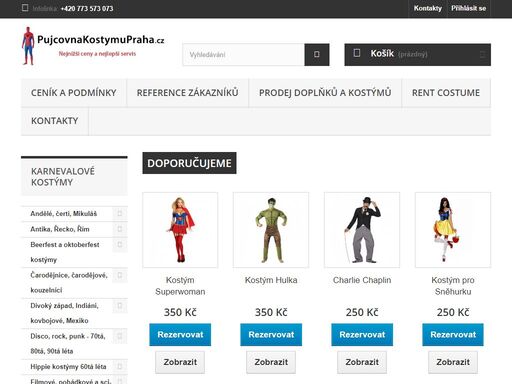The height and width of the screenshot is (384, 512).
Task: Go to Prodej doplňků a kostýmů
Action: pyautogui.click(x=325, y=93)
